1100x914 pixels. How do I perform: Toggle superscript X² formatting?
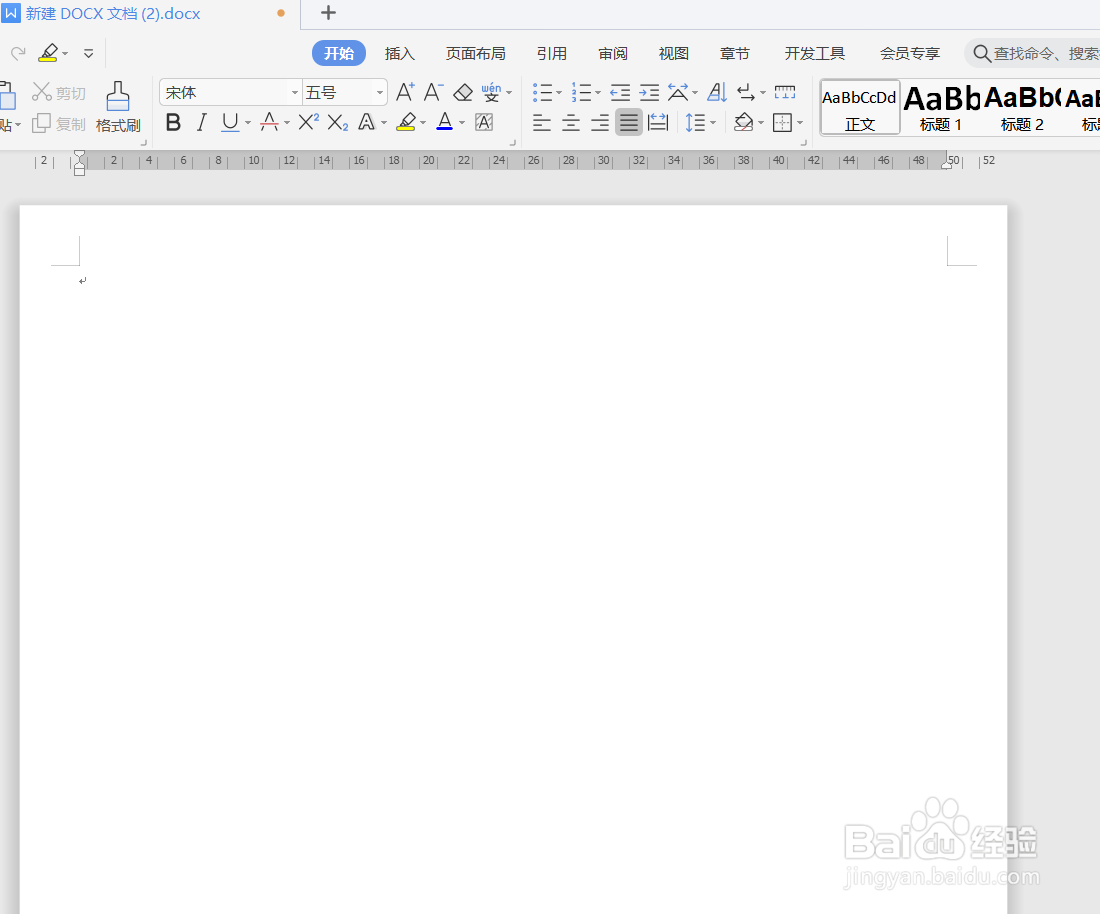tap(309, 122)
